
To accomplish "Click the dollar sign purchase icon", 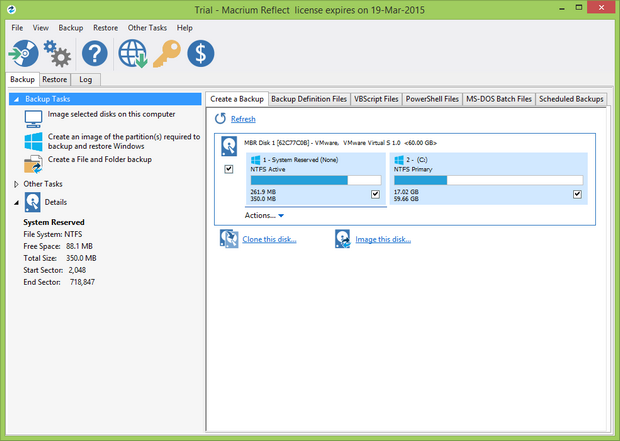I will 201,53.
